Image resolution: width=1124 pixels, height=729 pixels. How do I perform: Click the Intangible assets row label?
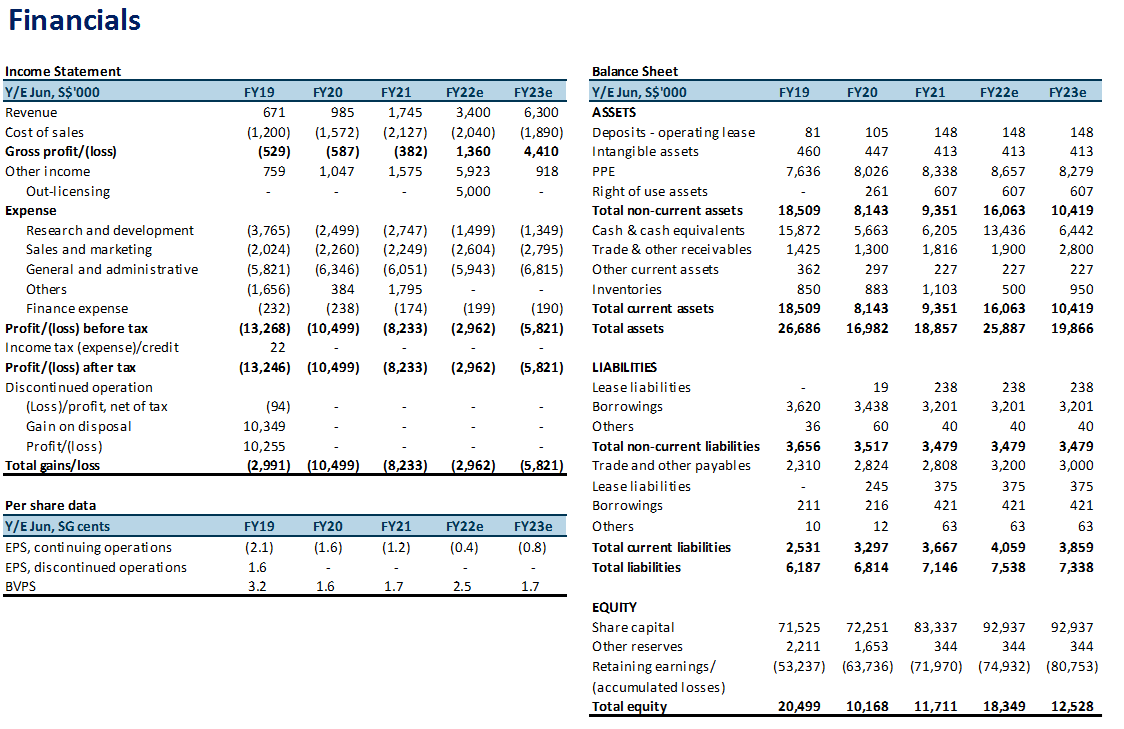645,152
